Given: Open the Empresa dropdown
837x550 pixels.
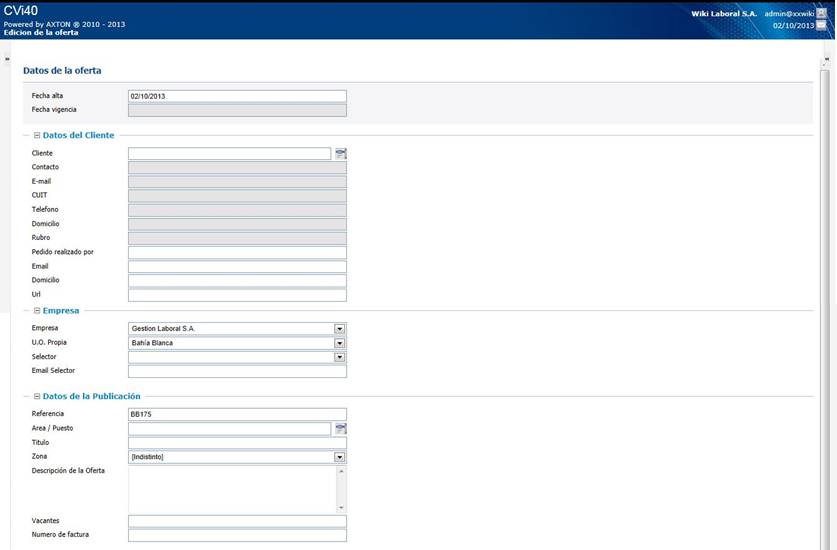Looking at the screenshot, I should click(340, 328).
